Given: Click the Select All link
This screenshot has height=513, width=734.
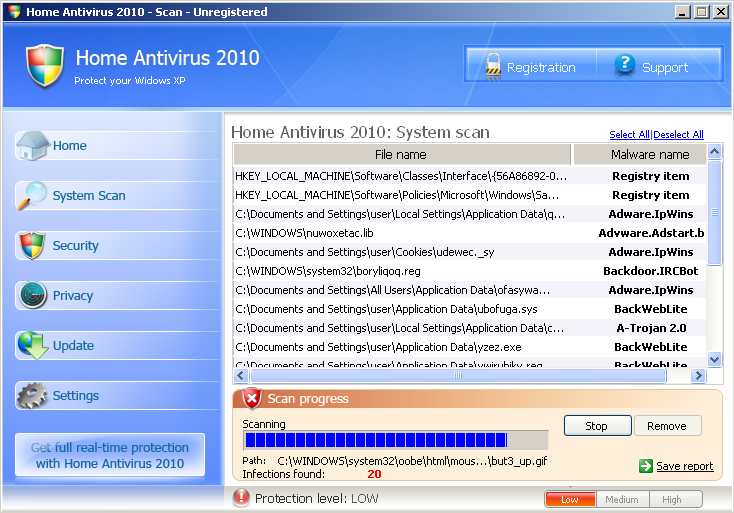Looking at the screenshot, I should click(x=630, y=135).
